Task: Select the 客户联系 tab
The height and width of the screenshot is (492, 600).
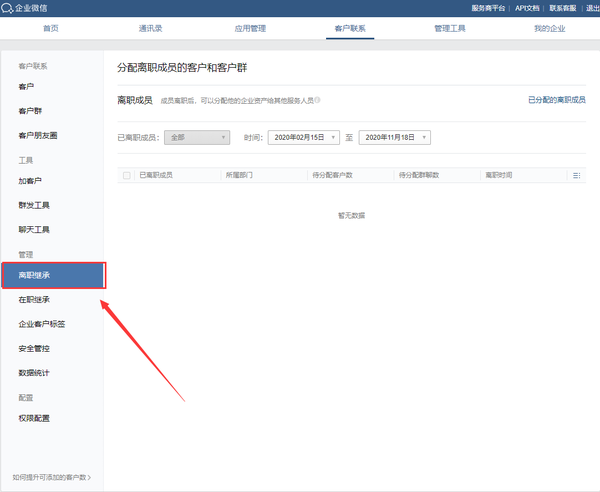Action: [350, 28]
